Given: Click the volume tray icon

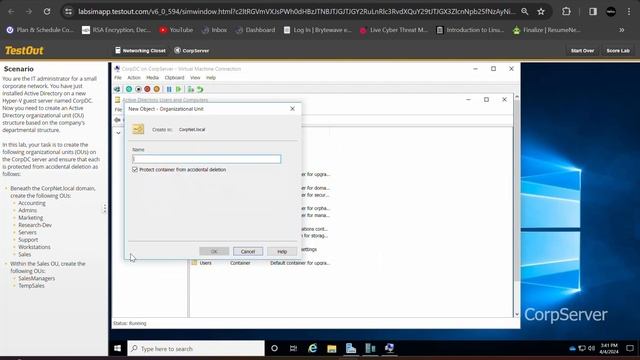Looking at the screenshot, I should [591, 348].
